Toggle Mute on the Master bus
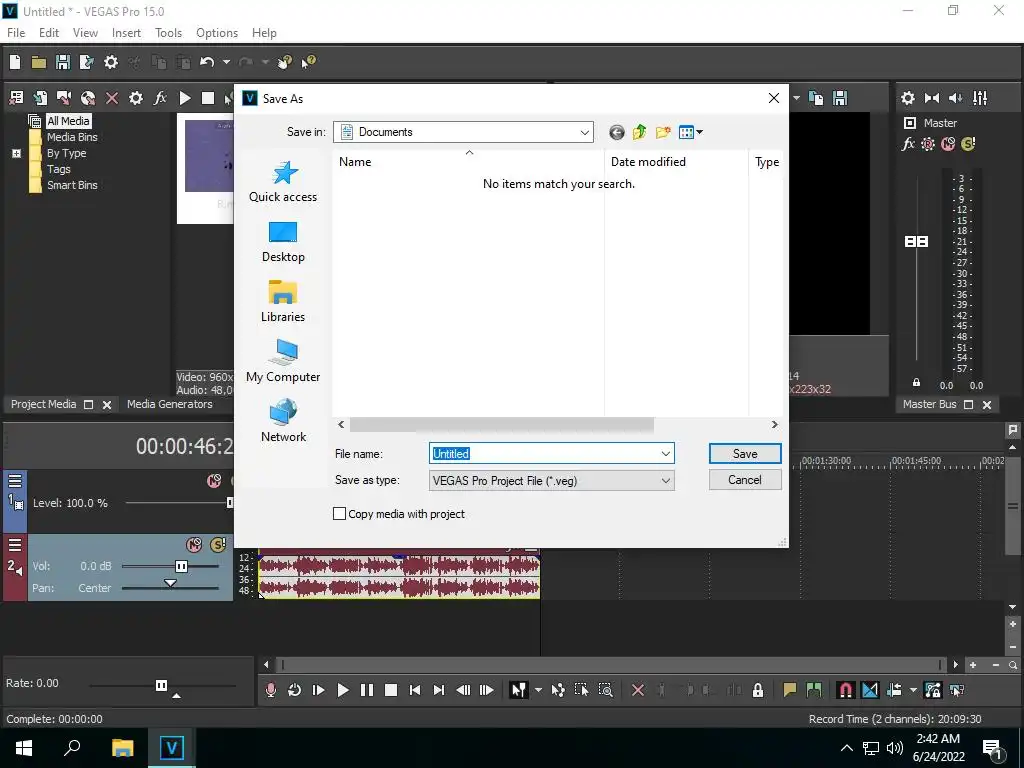 point(948,144)
